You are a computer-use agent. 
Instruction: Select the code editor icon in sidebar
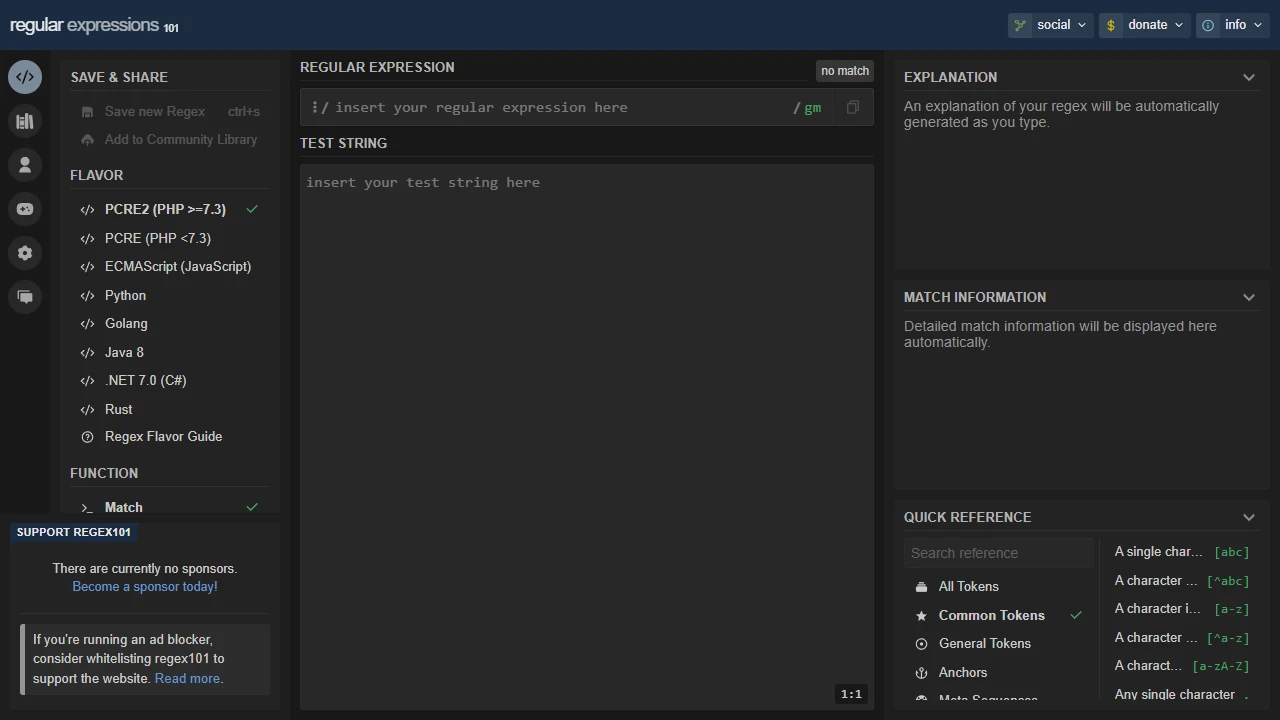point(24,76)
